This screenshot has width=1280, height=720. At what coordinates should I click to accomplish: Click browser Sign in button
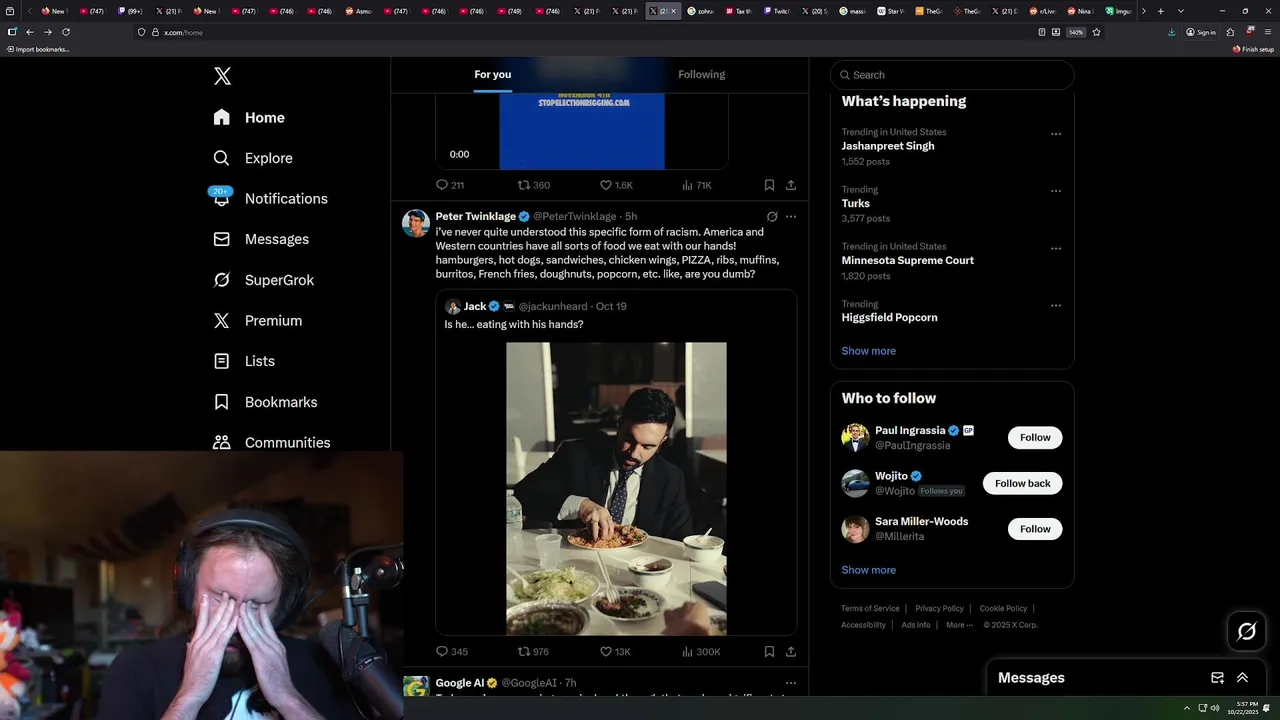click(x=1201, y=32)
